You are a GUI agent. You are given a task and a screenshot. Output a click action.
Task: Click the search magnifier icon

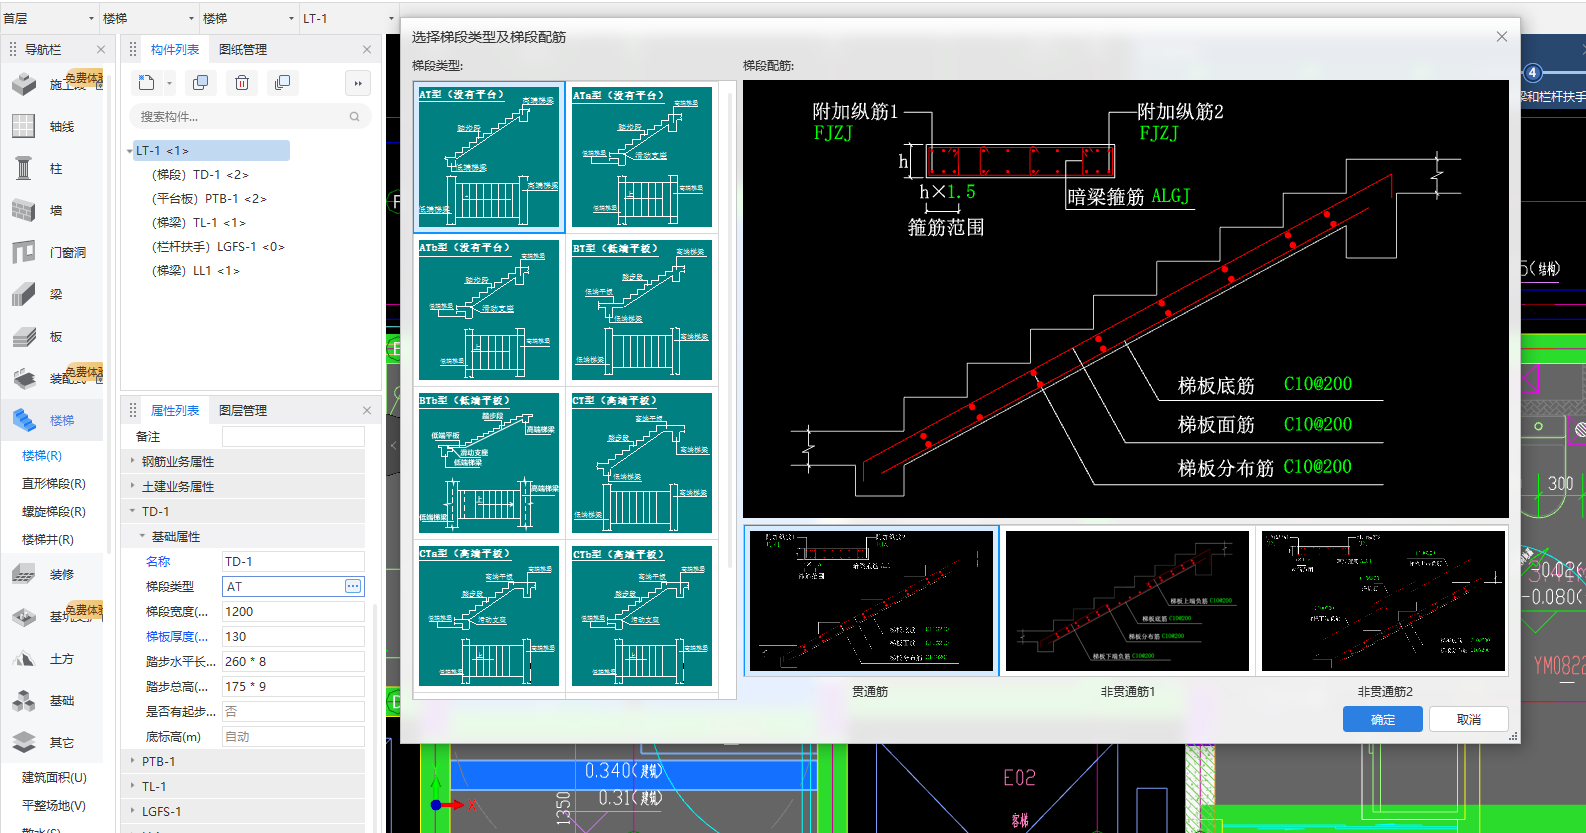coord(354,117)
